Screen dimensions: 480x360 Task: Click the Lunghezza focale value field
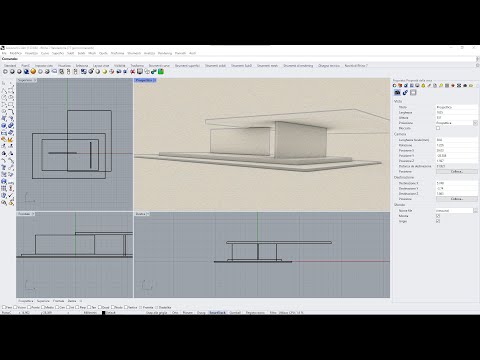457,140
